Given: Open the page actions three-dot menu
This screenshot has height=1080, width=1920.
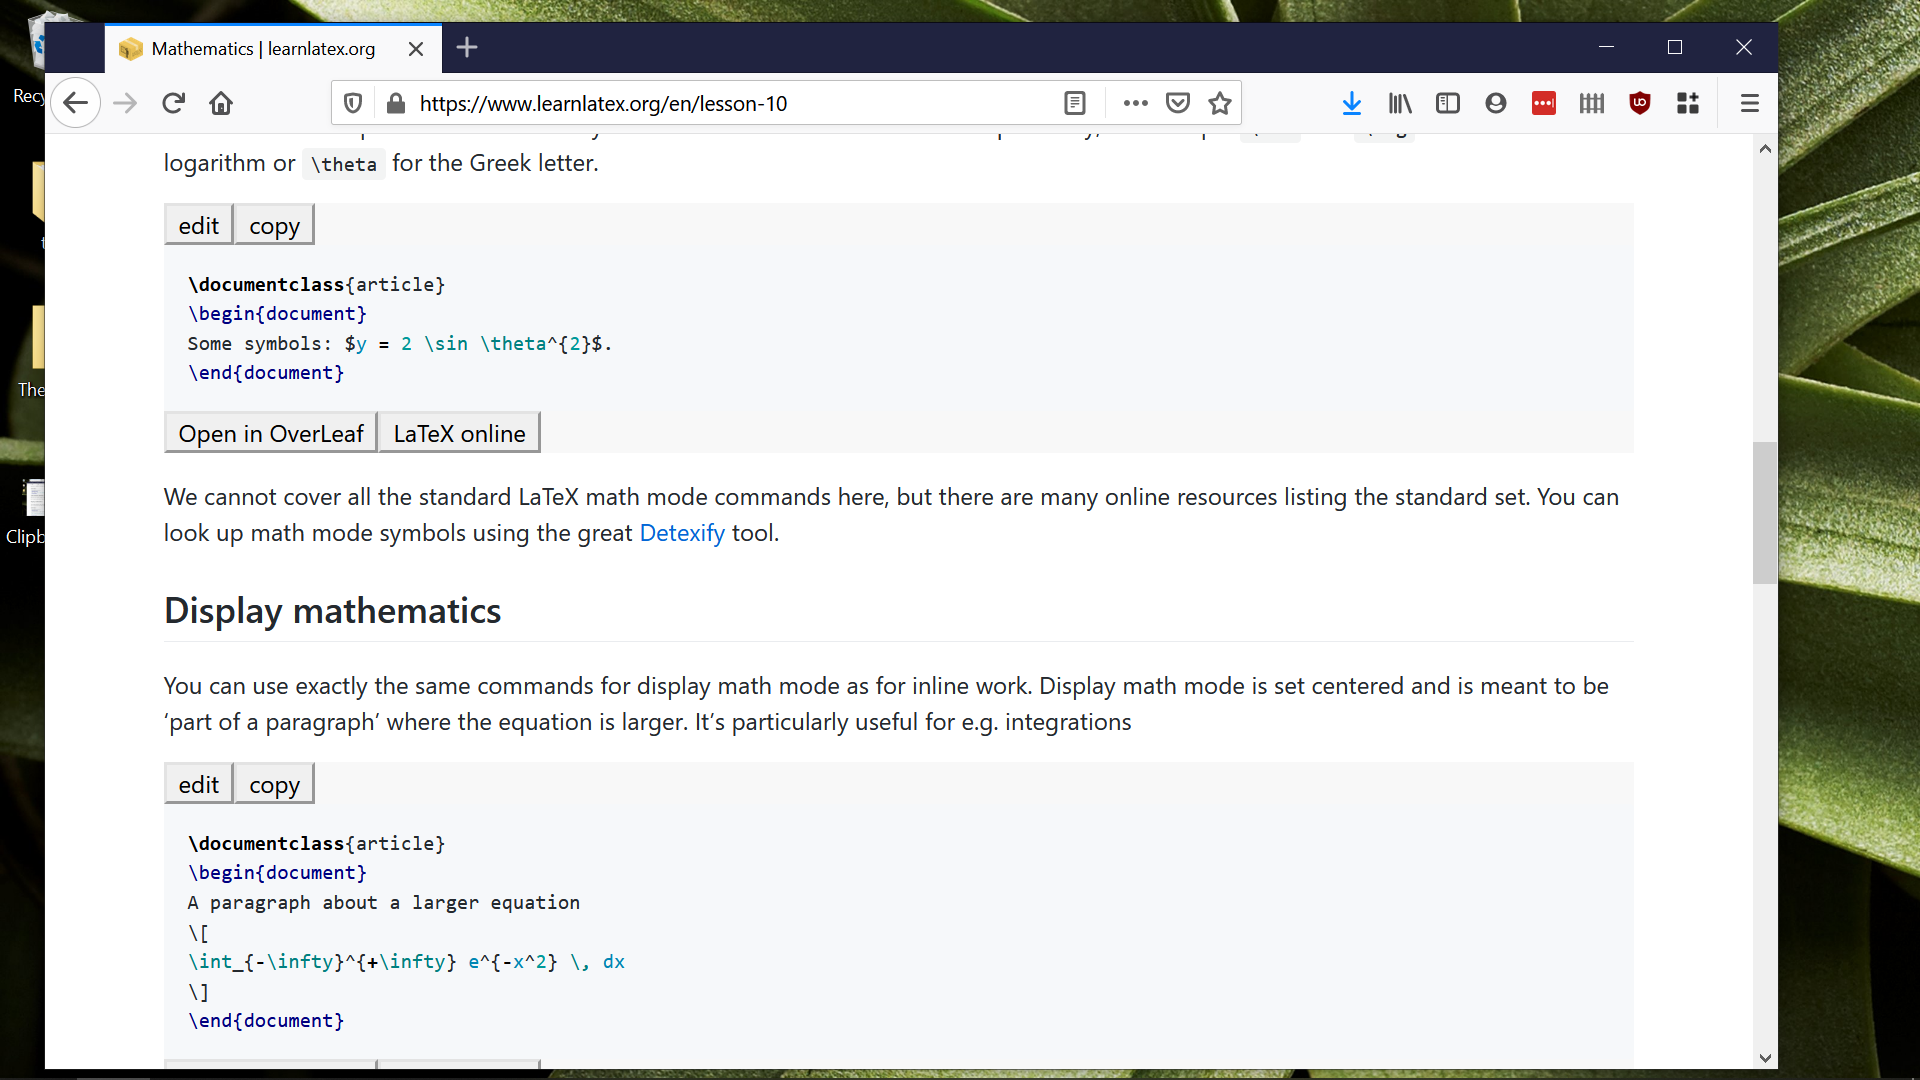Looking at the screenshot, I should 1135,103.
